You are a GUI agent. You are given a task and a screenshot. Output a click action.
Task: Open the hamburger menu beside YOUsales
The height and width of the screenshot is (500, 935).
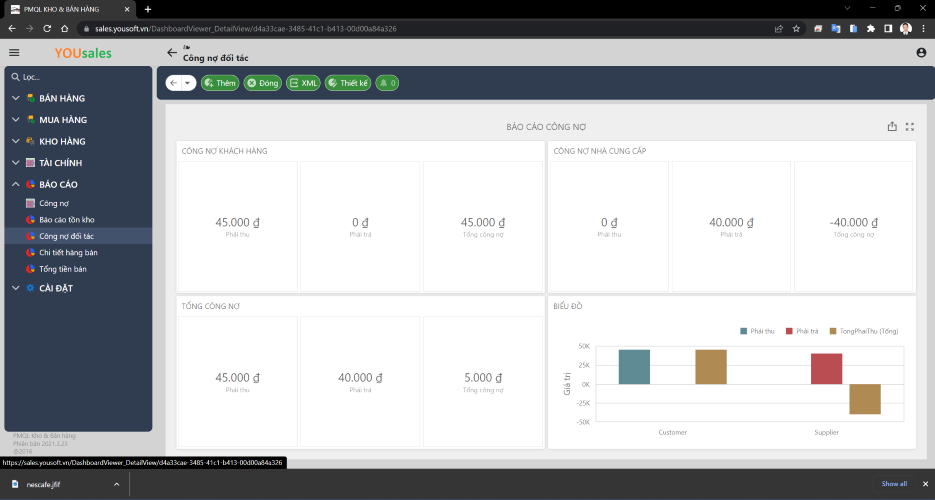[x=14, y=52]
